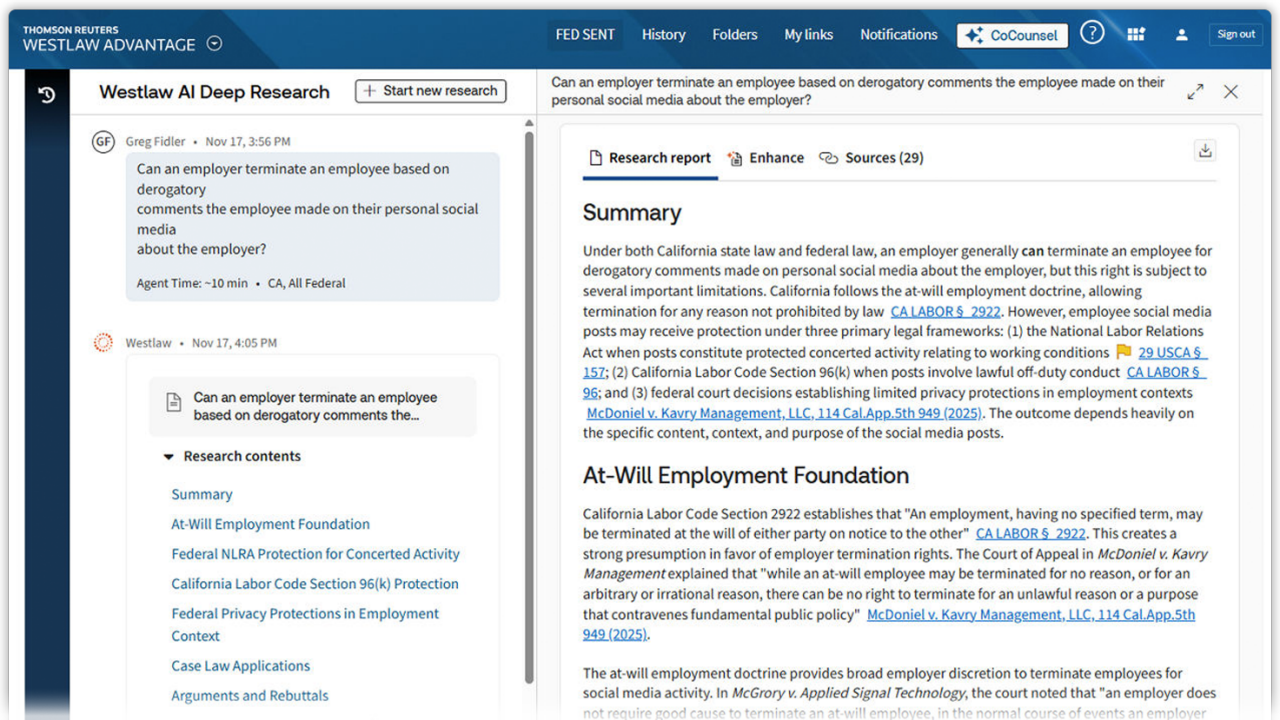
Task: Click the flag icon beside 29 USCA § 157
Action: pyautogui.click(x=1122, y=352)
